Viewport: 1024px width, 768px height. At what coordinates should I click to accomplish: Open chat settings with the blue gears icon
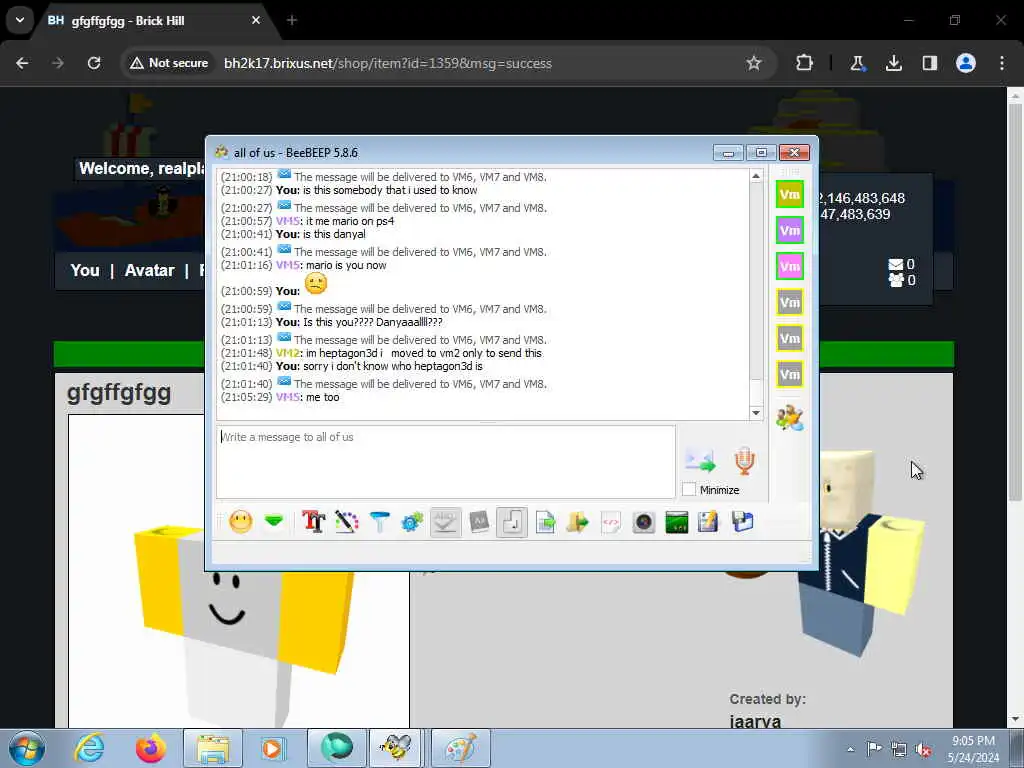(x=412, y=522)
